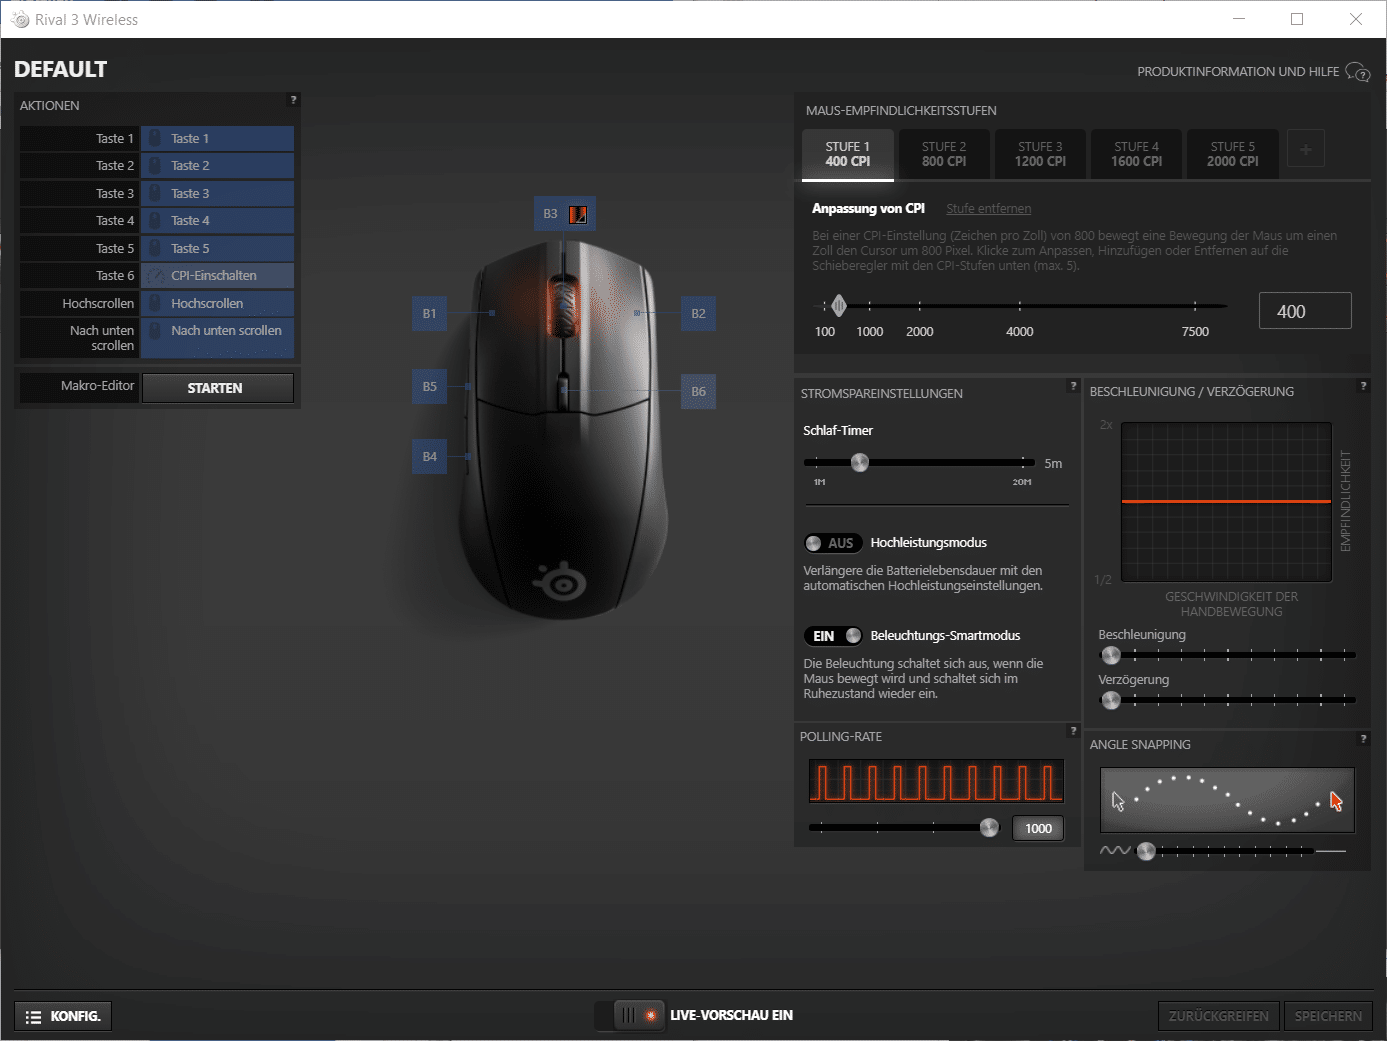Screen dimensions: 1387x1041
Task: Expand the Hochscrollen action dropdown
Action: point(217,303)
